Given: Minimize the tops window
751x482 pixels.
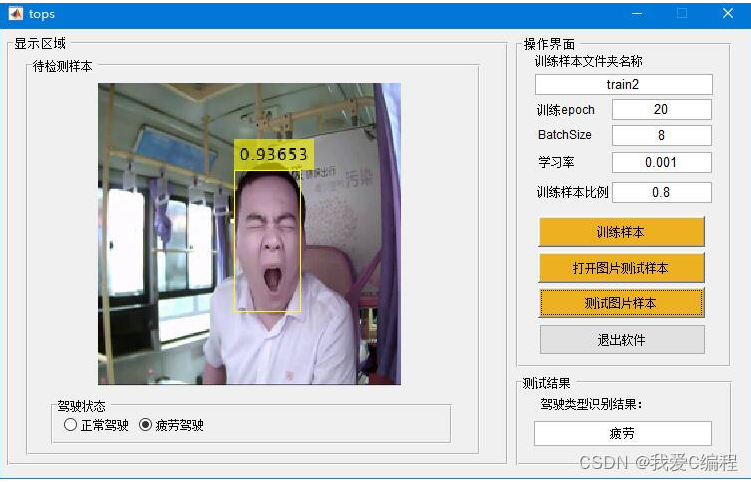Looking at the screenshot, I should pyautogui.click(x=636, y=14).
